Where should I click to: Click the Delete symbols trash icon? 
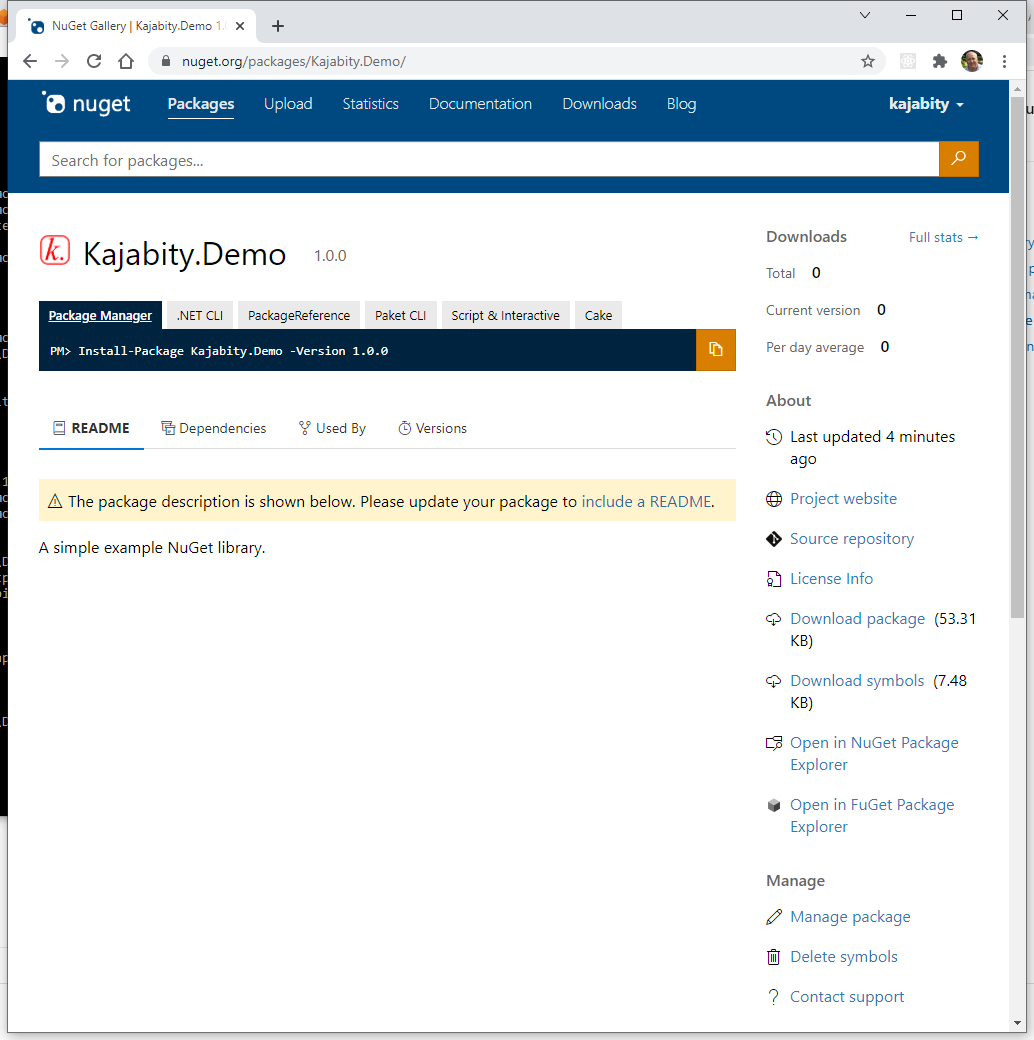point(773,956)
